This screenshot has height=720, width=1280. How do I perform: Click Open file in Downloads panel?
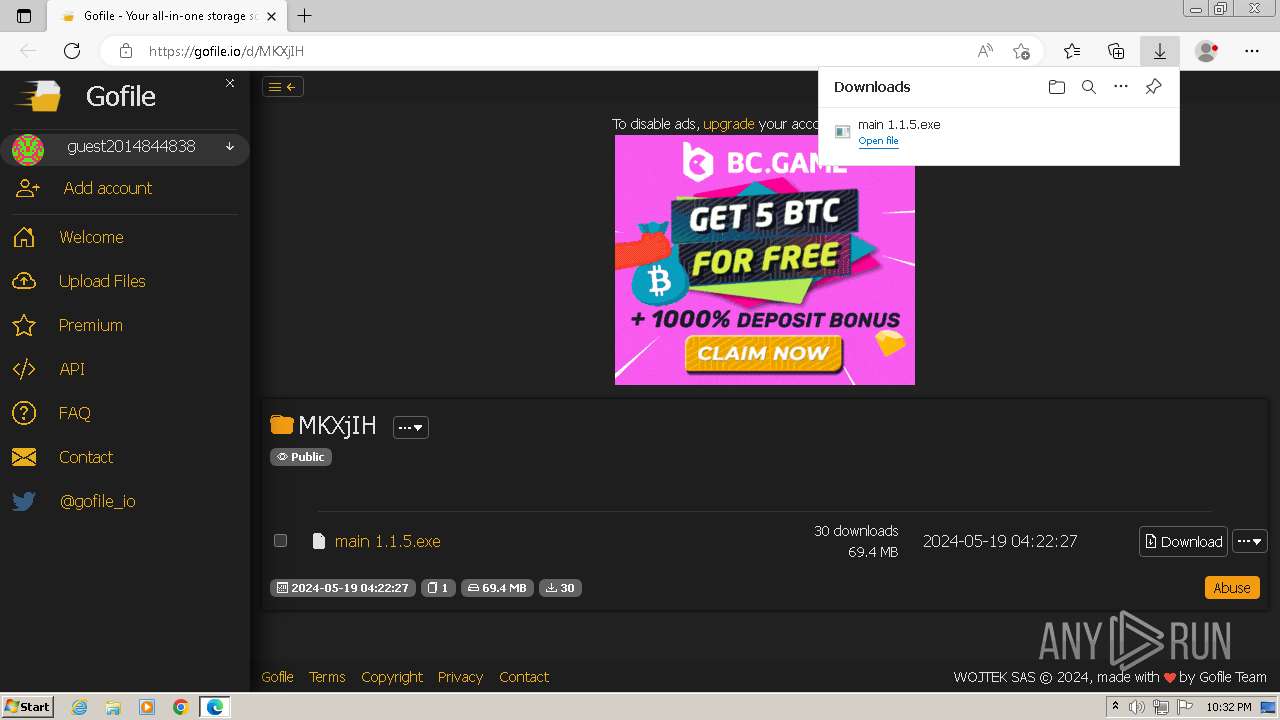(878, 141)
